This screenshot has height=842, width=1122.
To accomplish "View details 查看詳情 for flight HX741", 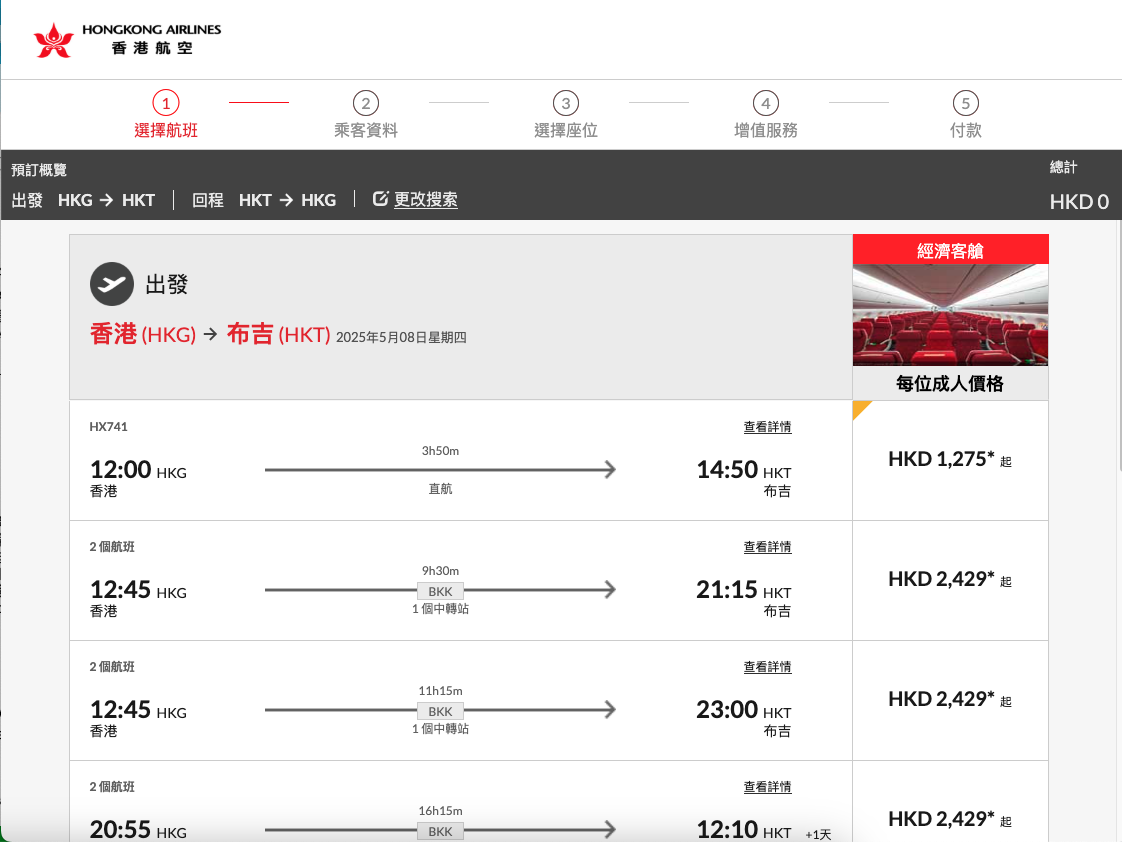I will tap(767, 427).
